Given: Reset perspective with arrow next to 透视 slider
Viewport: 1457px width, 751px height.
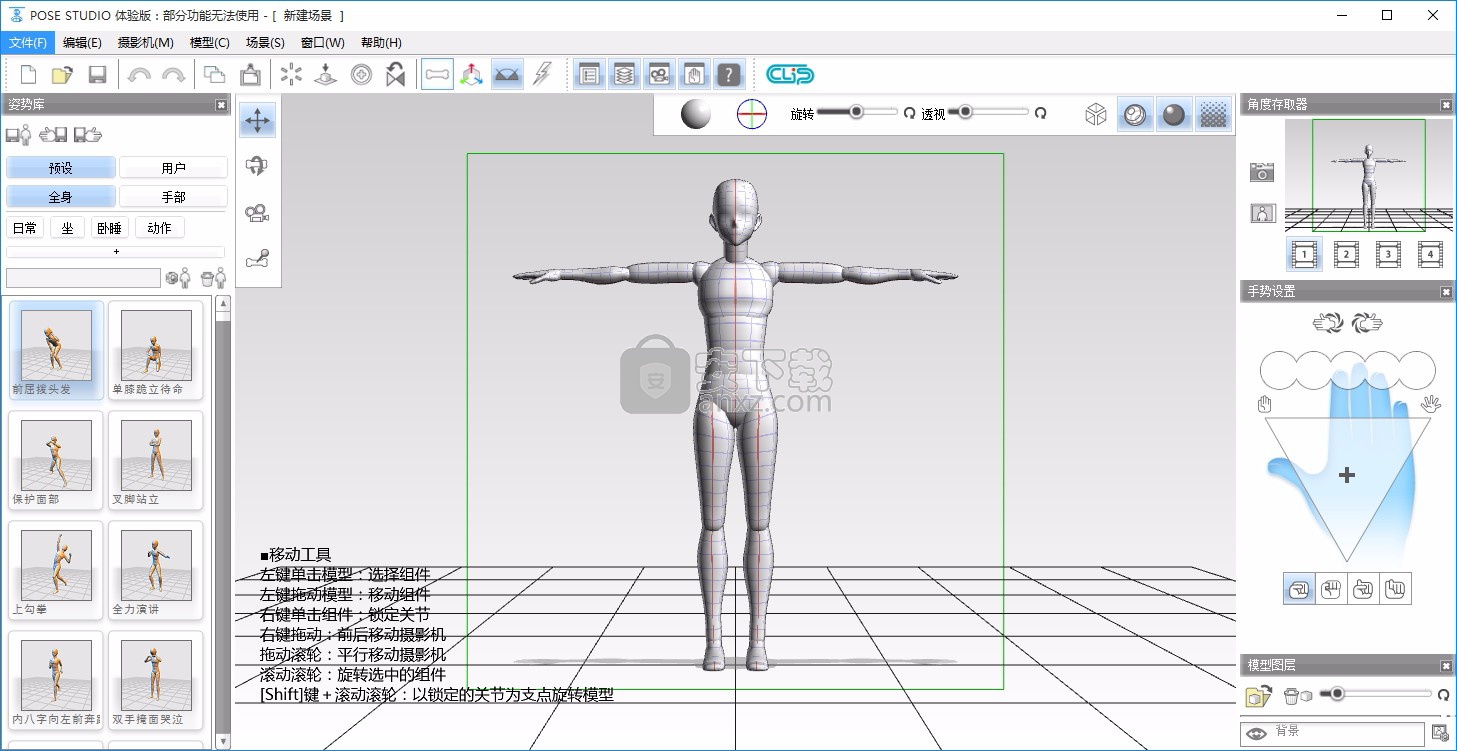Looking at the screenshot, I should click(1040, 114).
